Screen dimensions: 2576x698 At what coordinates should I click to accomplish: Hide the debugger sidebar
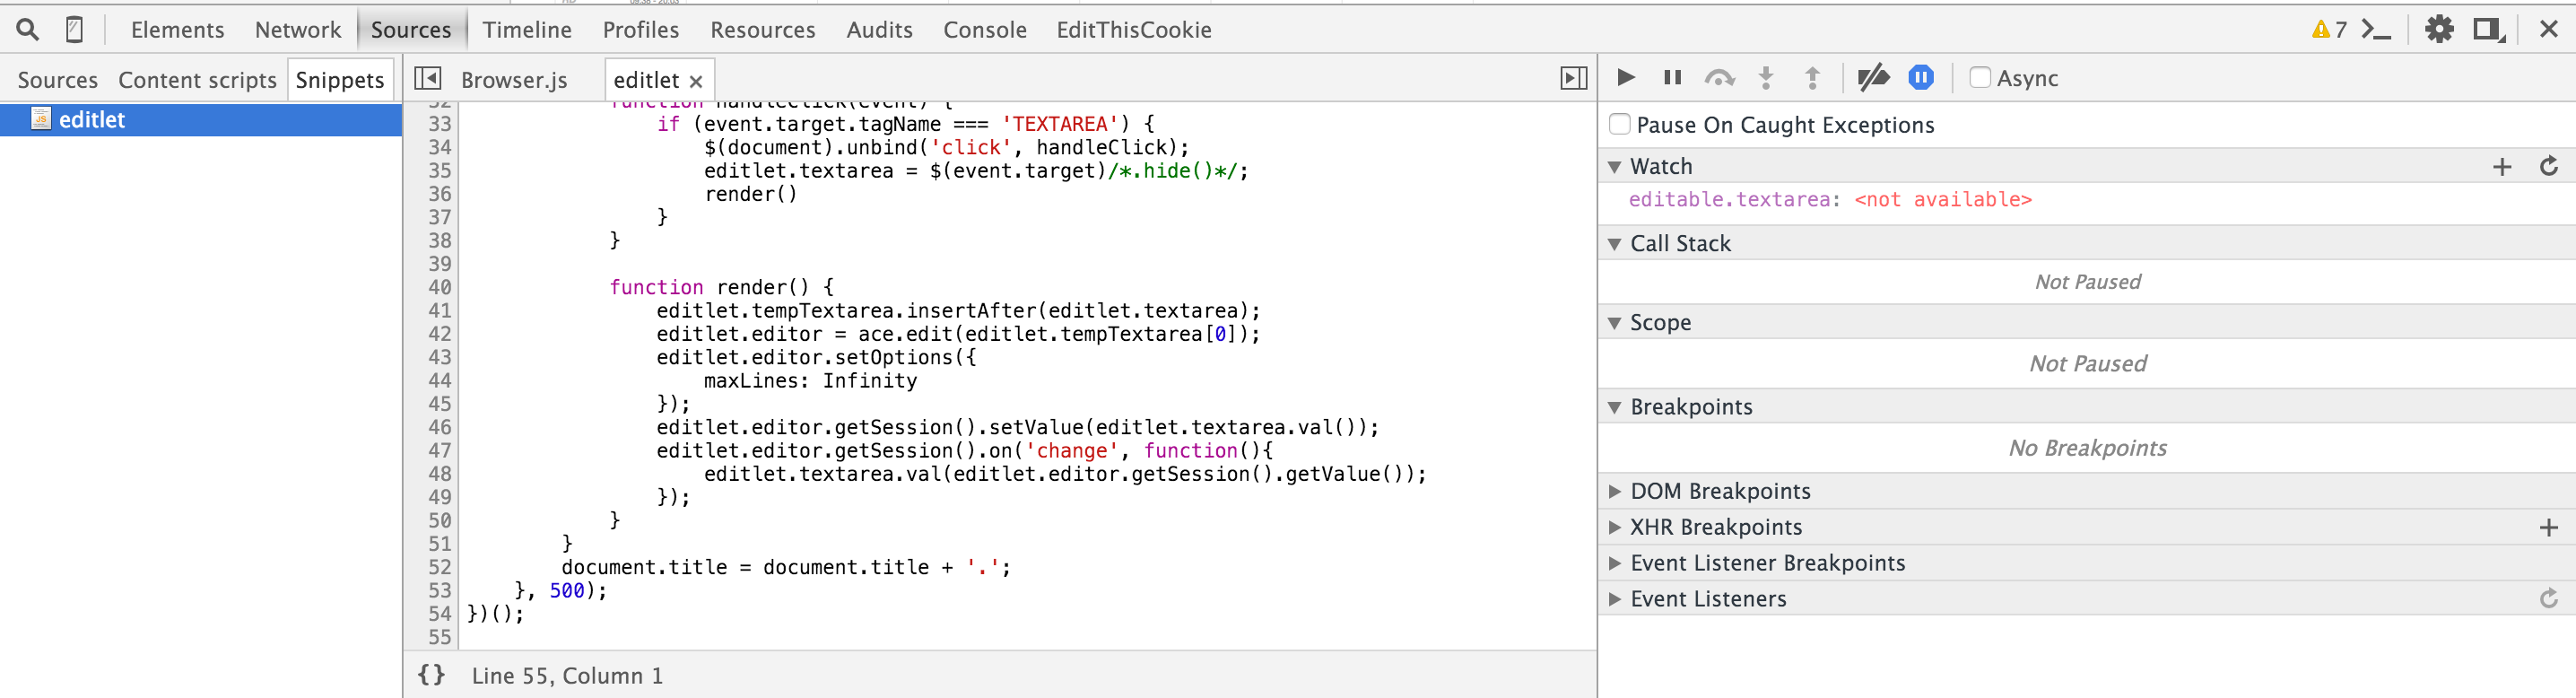1574,78
